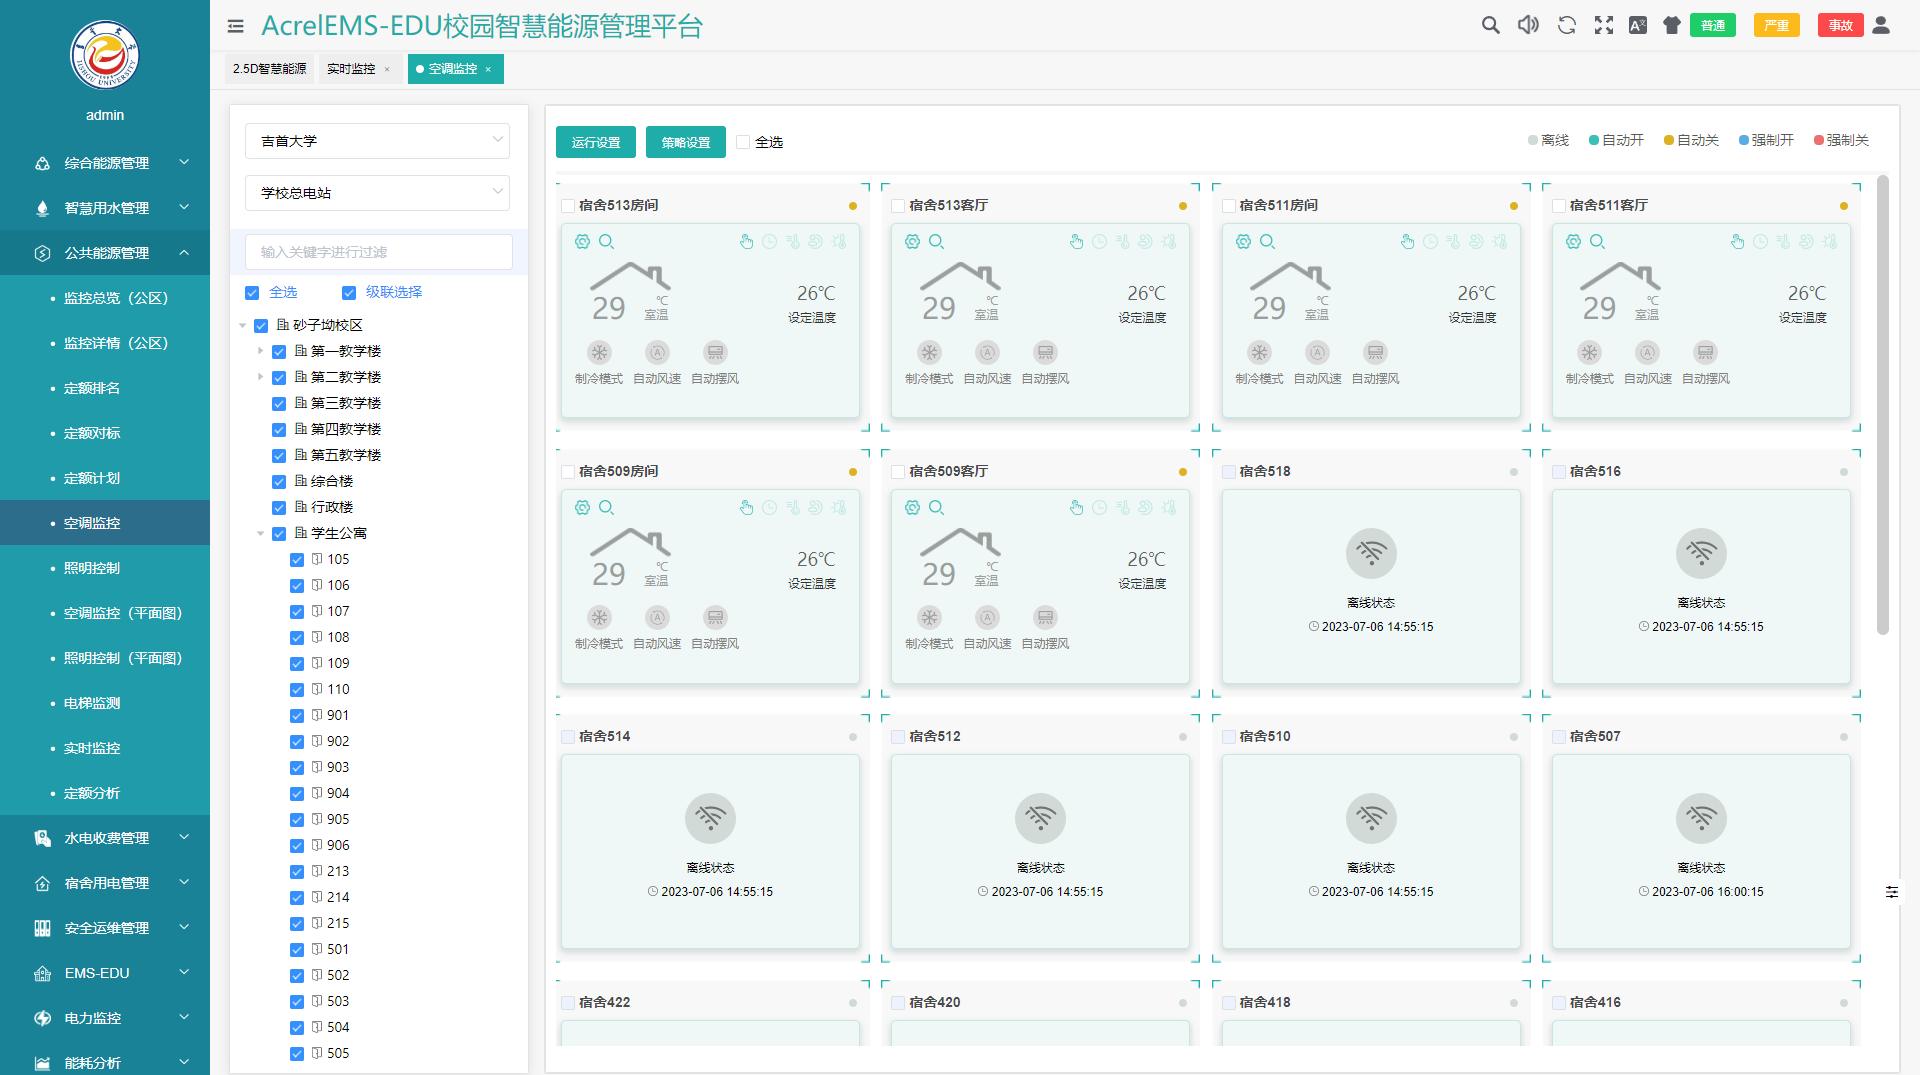Click the theme shirt icon
This screenshot has width=1920, height=1075.
coord(1672,26)
